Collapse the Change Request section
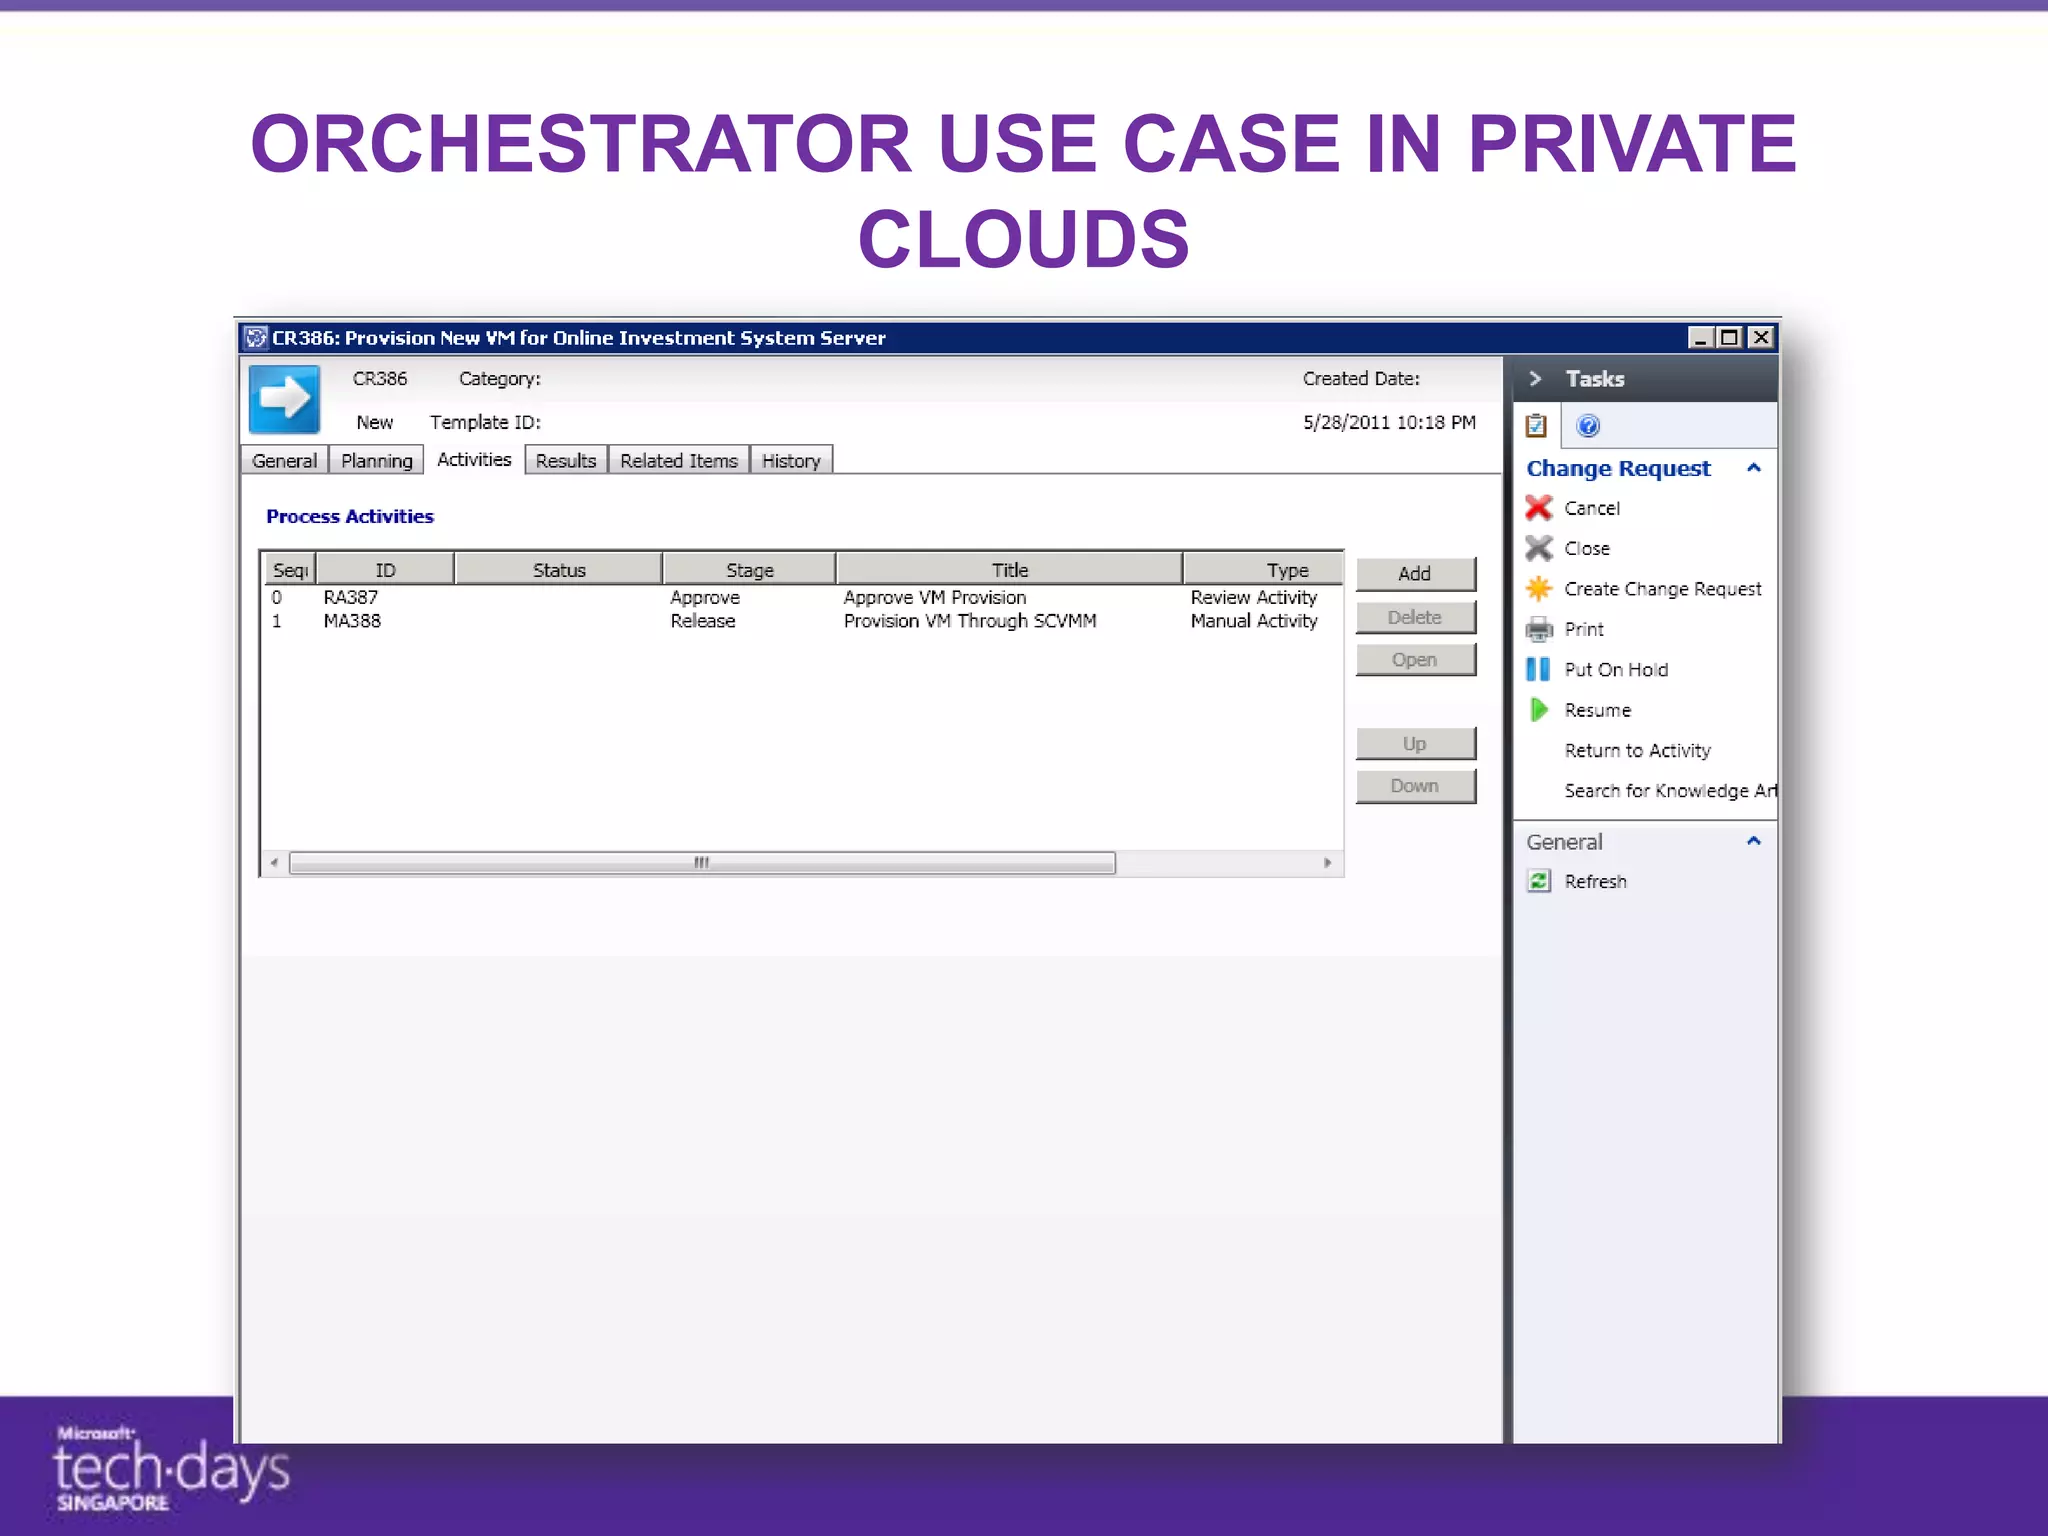2048x1536 pixels. [x=1753, y=468]
